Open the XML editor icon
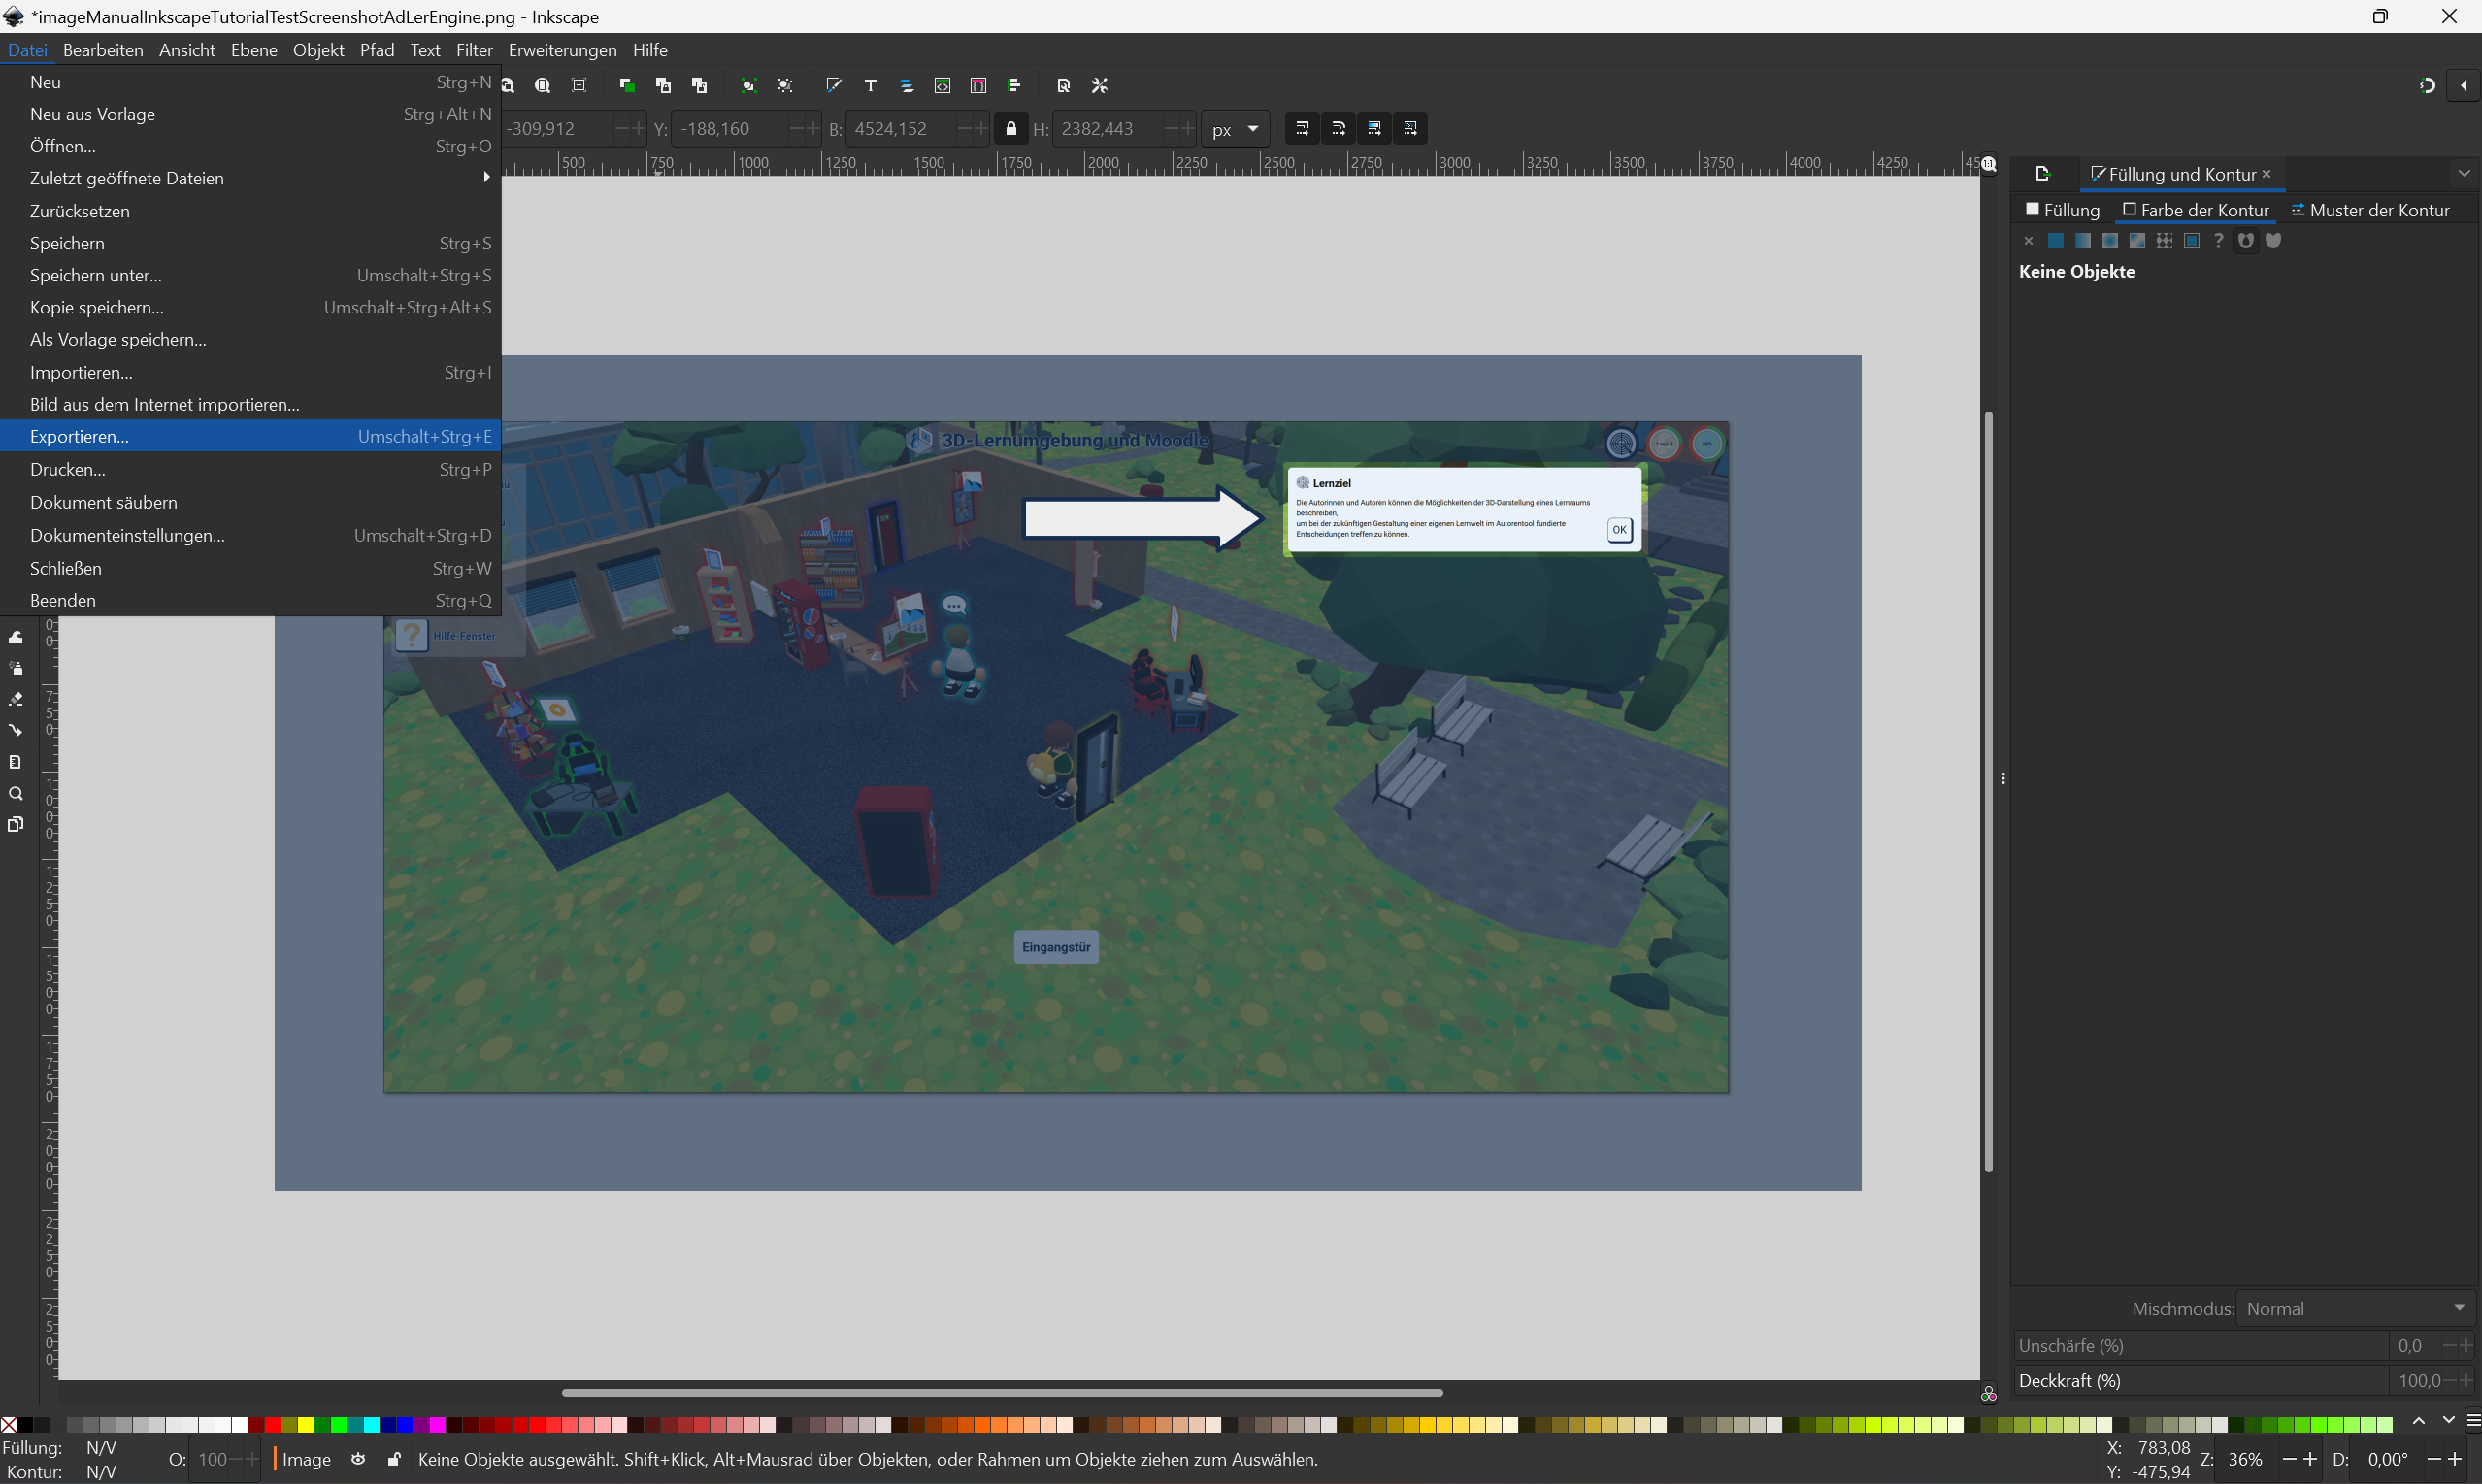This screenshot has height=1484, width=2482. [942, 86]
